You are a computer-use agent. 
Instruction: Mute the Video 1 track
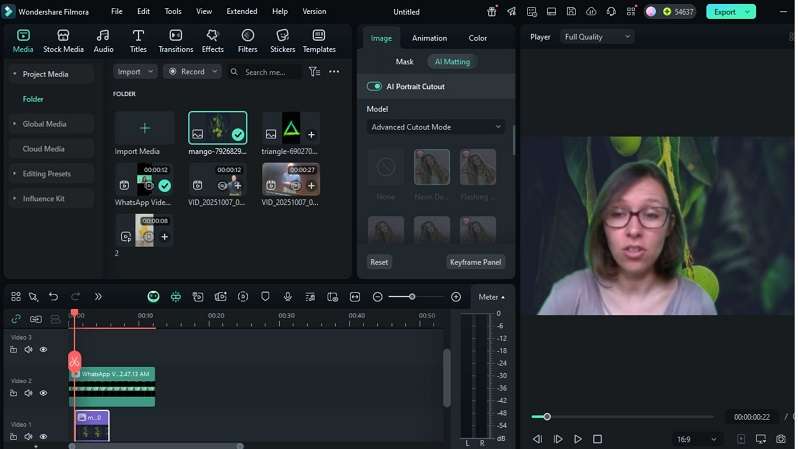tap(28, 436)
